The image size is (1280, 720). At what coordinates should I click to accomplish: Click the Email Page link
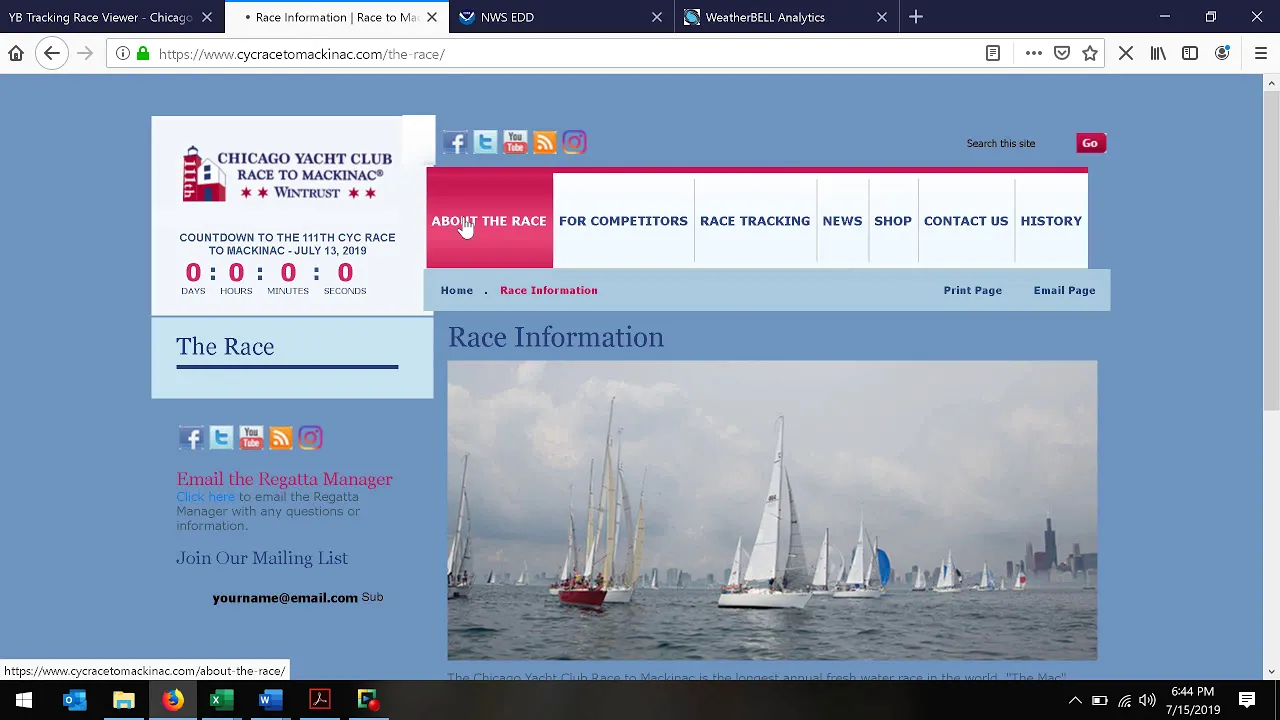1065,290
